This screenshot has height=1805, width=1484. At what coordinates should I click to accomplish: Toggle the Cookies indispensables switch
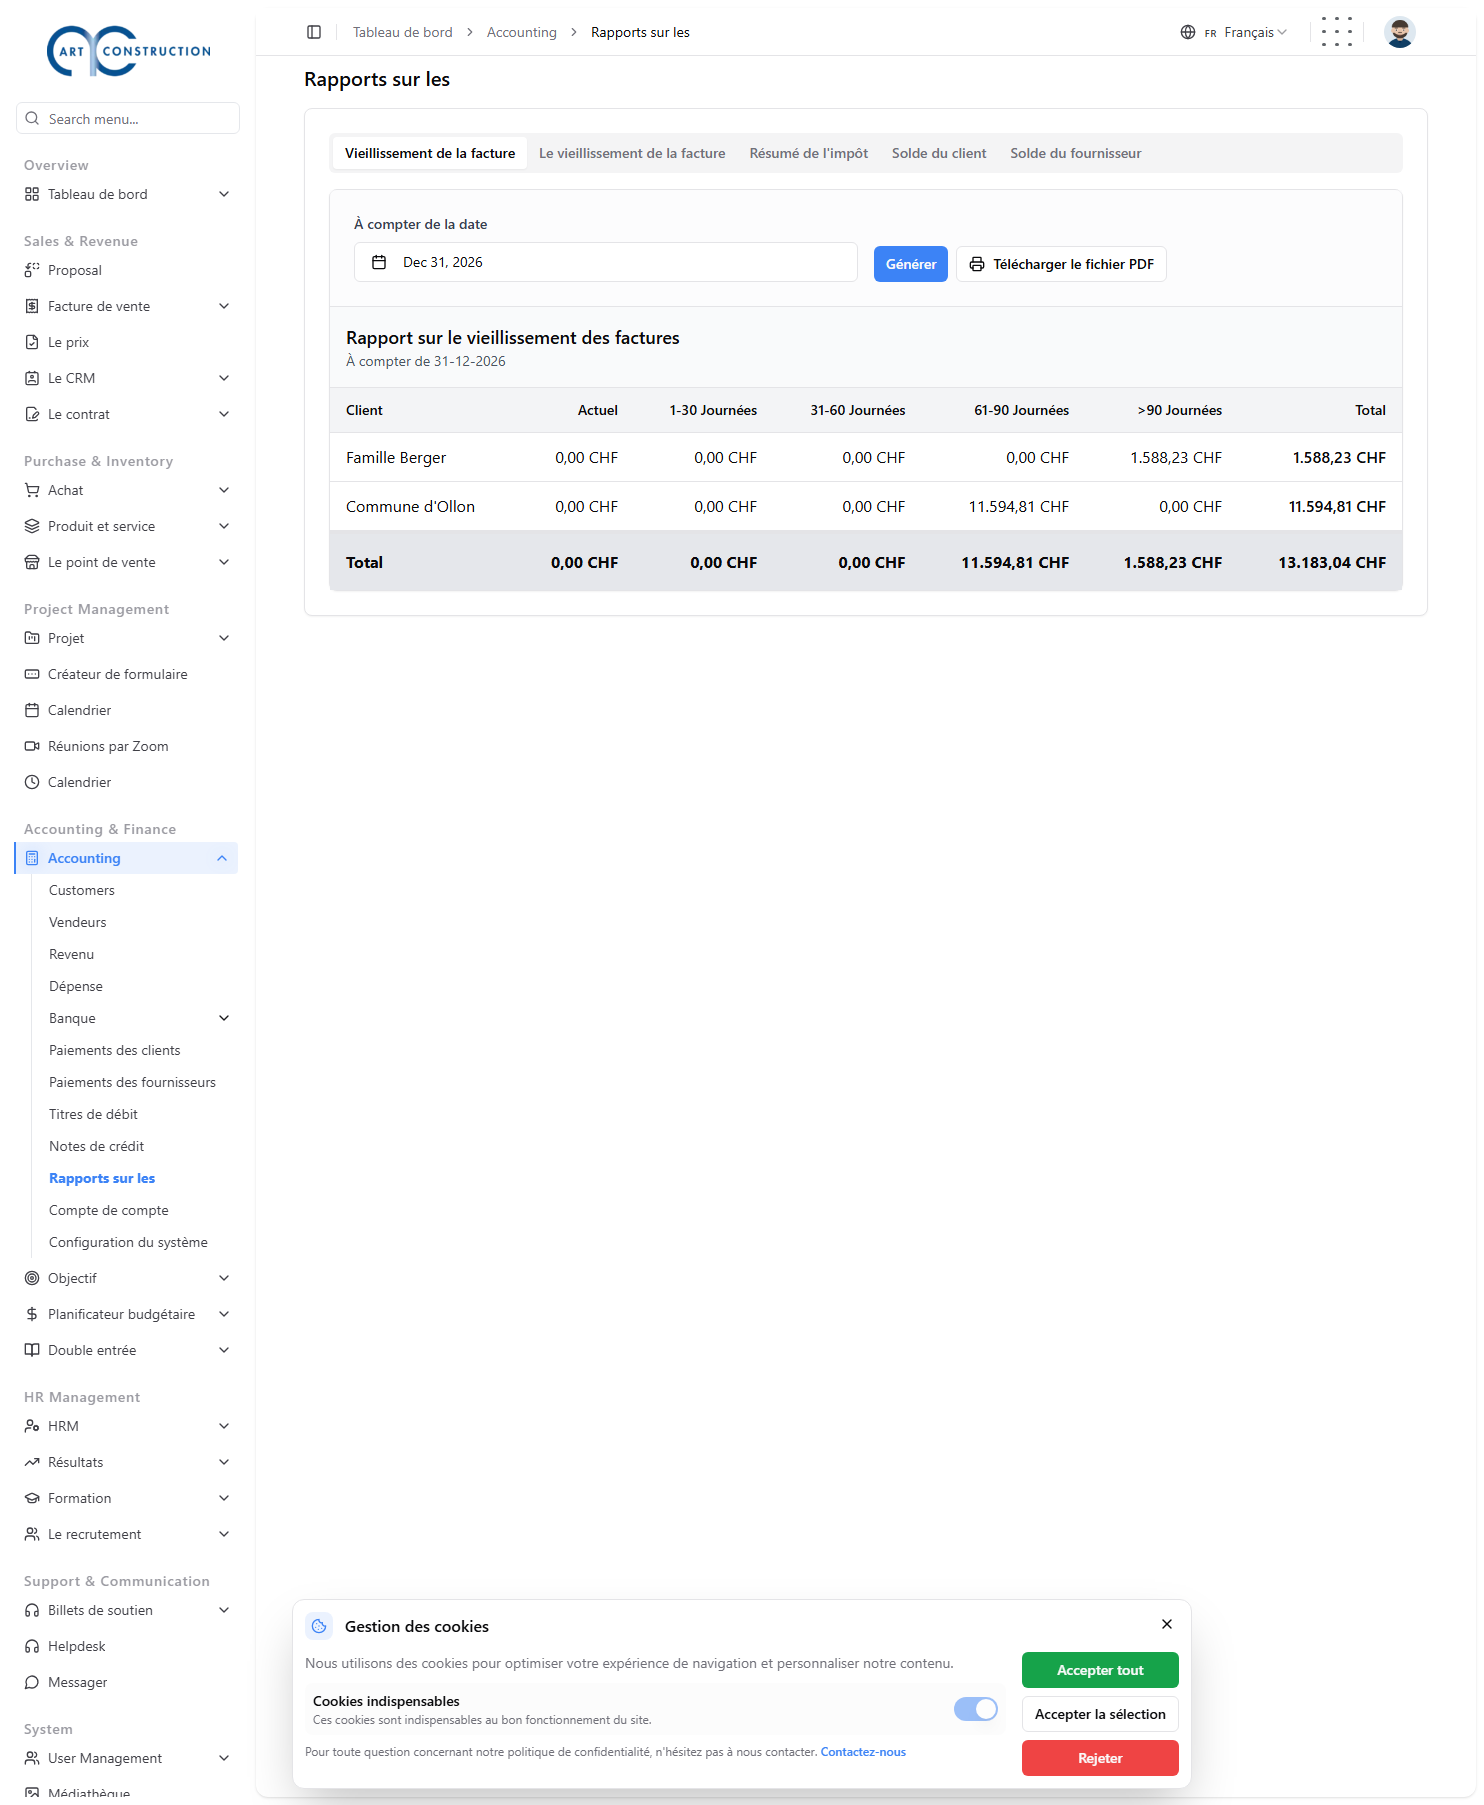pos(976,1709)
